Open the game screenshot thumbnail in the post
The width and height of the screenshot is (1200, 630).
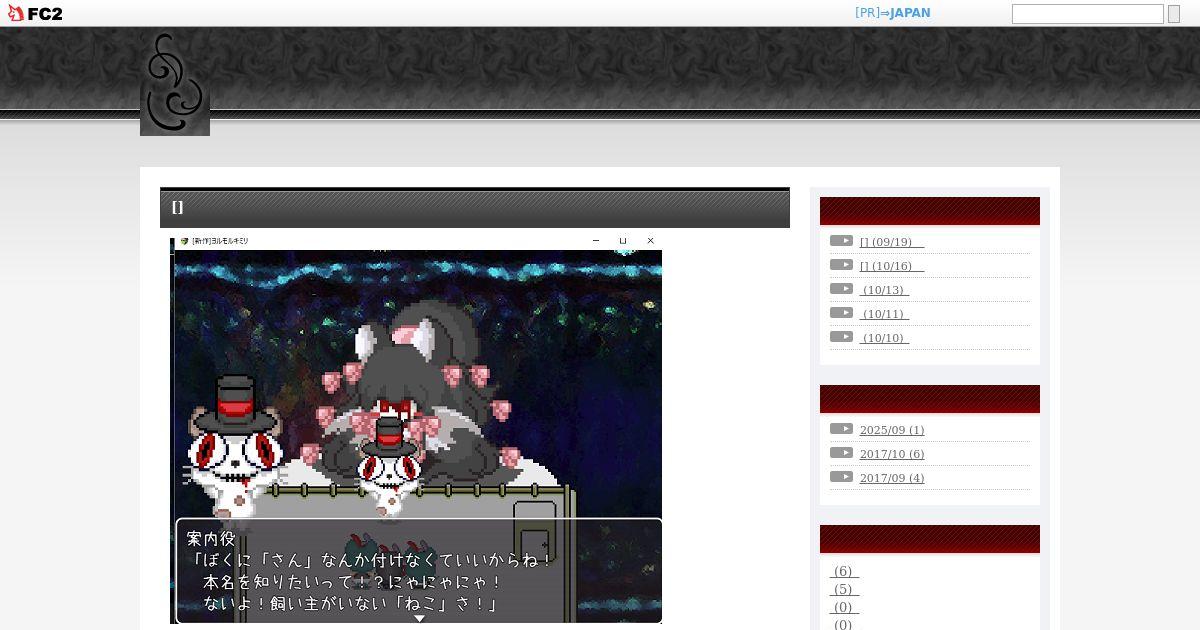[416, 430]
